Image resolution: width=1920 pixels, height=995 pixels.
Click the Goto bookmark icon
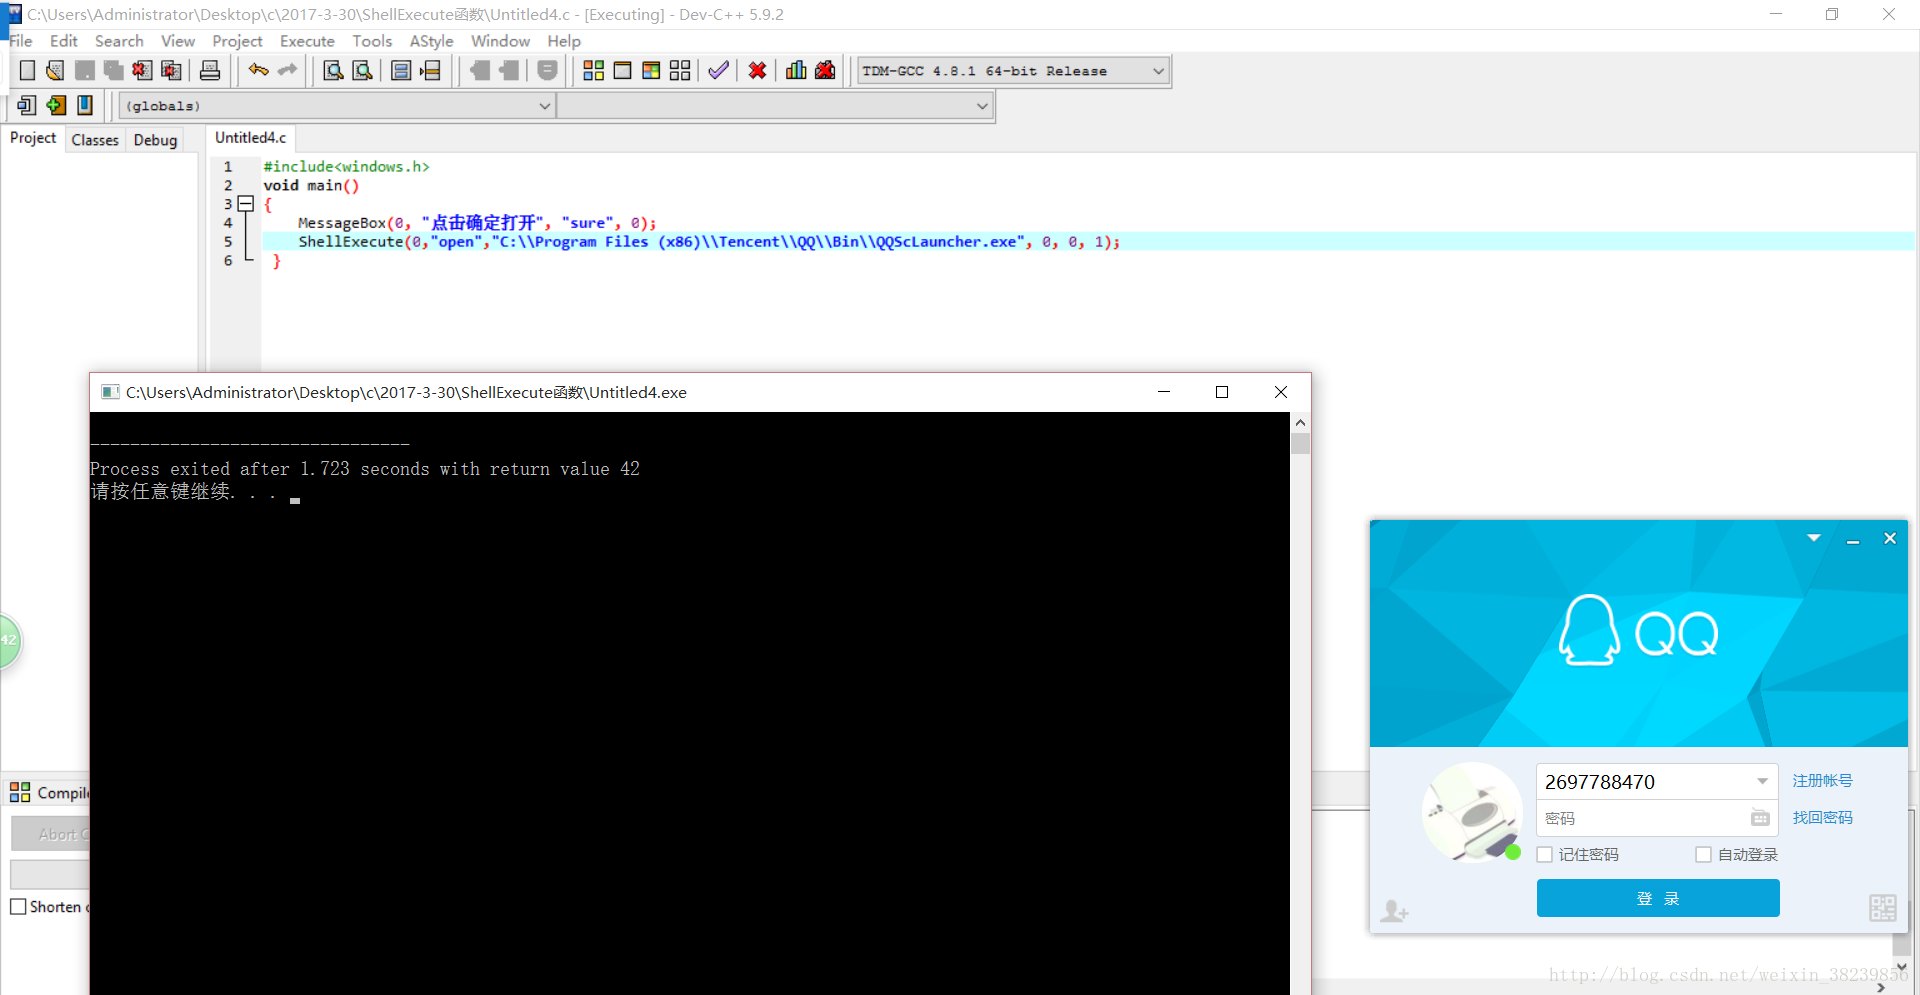[85, 105]
